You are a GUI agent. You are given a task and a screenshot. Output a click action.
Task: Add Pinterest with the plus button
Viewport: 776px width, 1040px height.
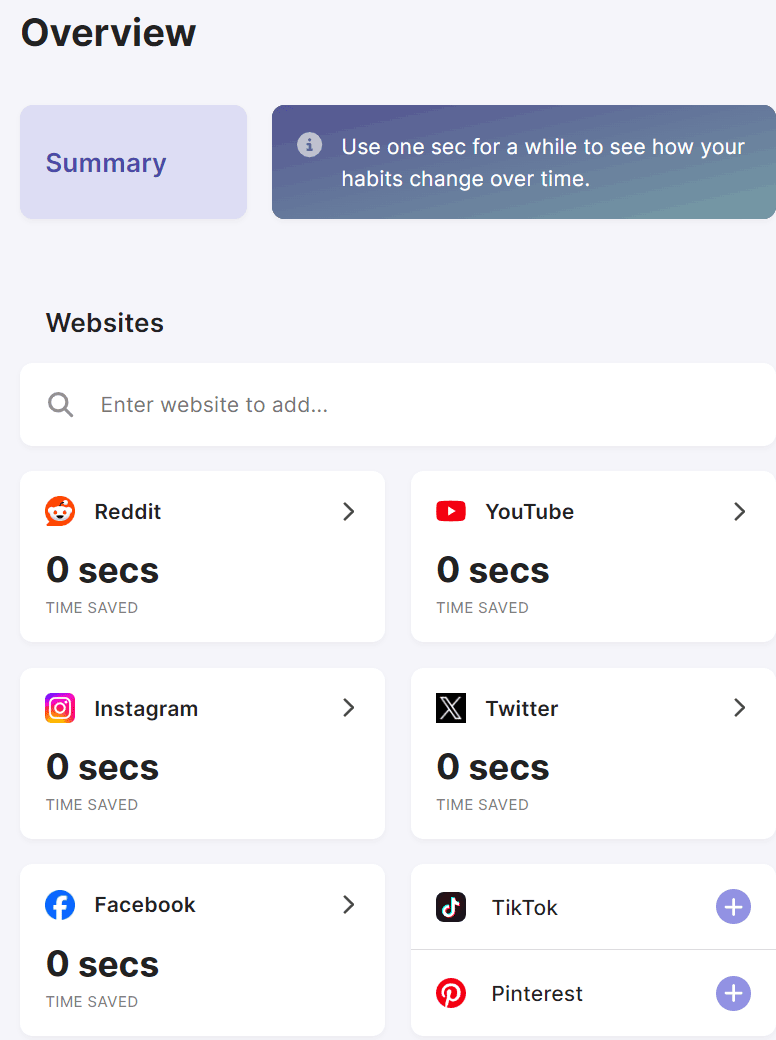coord(733,993)
